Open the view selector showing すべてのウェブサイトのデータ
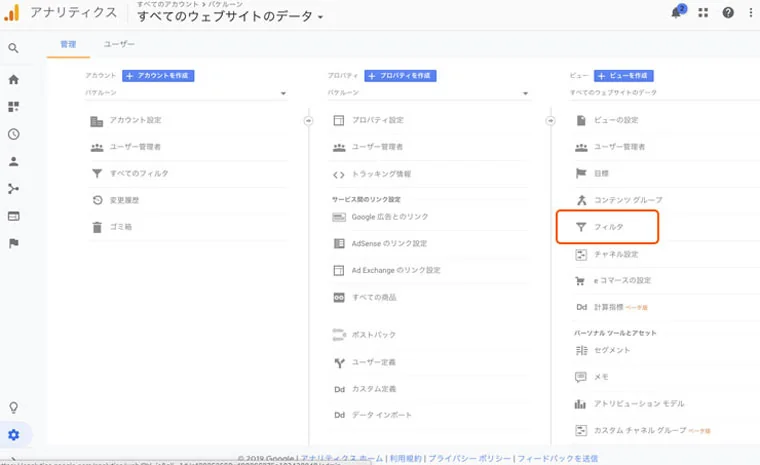This screenshot has width=760, height=465. pyautogui.click(x=665, y=93)
